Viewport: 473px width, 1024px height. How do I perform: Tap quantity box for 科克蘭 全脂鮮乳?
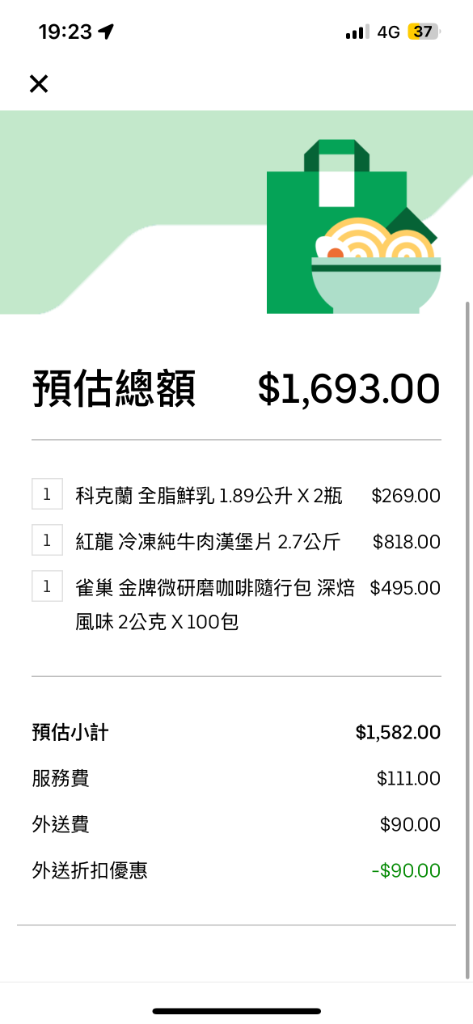(x=47, y=494)
